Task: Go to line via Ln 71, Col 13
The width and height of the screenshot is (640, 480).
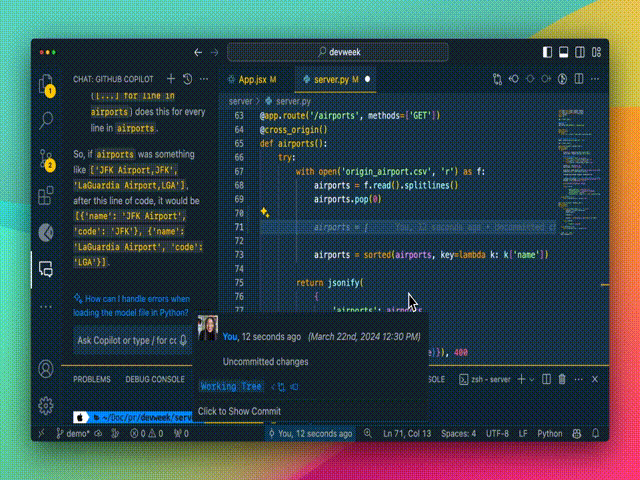Action: [407, 433]
